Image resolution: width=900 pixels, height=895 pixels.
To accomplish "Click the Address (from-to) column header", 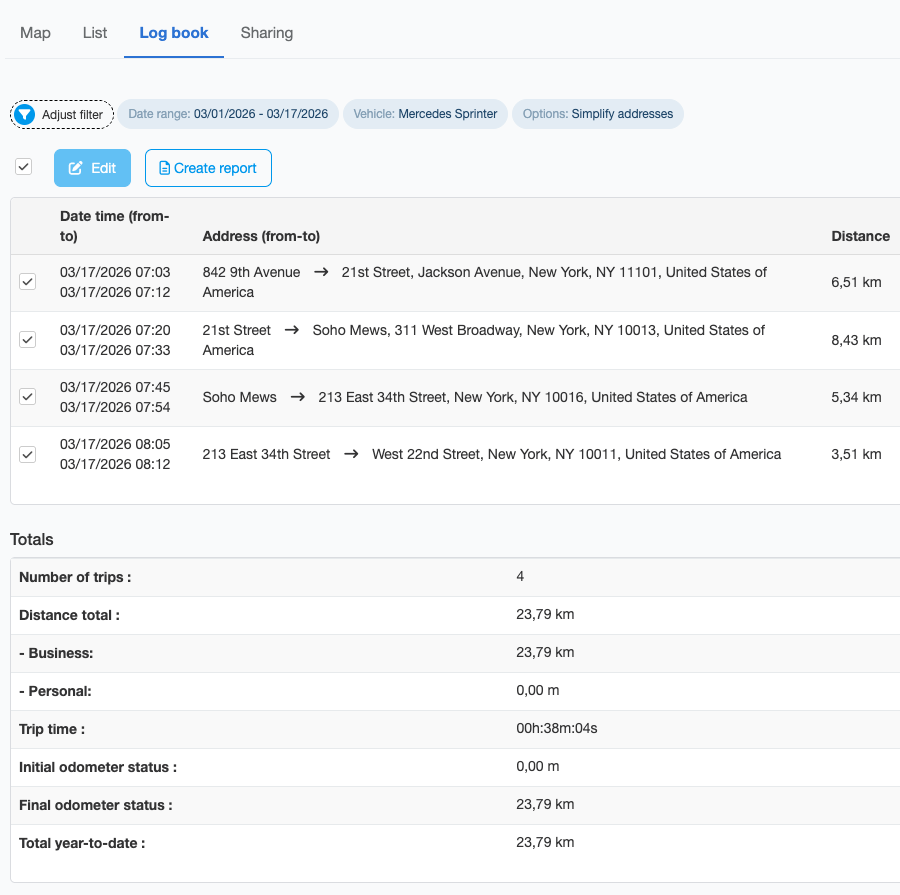I will coord(261,236).
